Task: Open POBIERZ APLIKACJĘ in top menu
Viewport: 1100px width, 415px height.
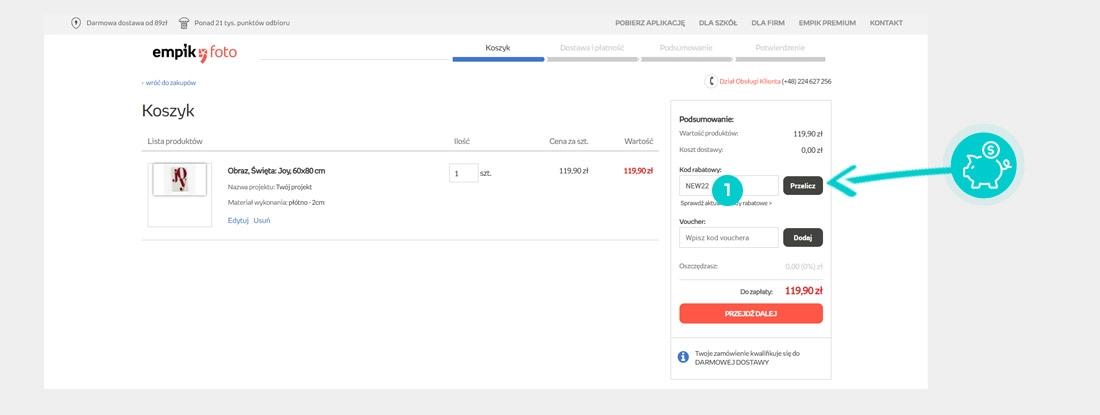Action: point(650,22)
